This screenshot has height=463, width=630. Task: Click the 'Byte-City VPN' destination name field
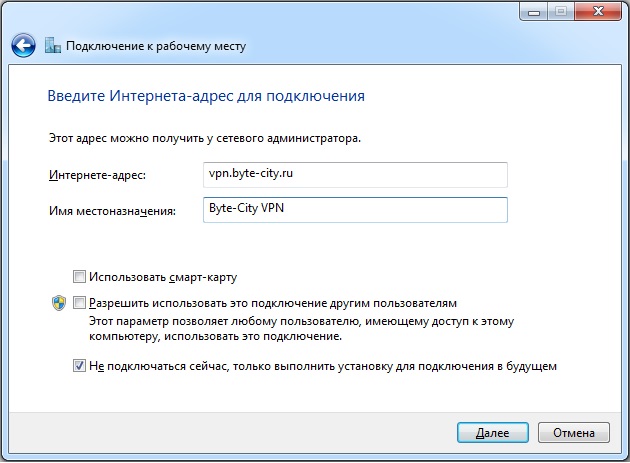coord(355,209)
